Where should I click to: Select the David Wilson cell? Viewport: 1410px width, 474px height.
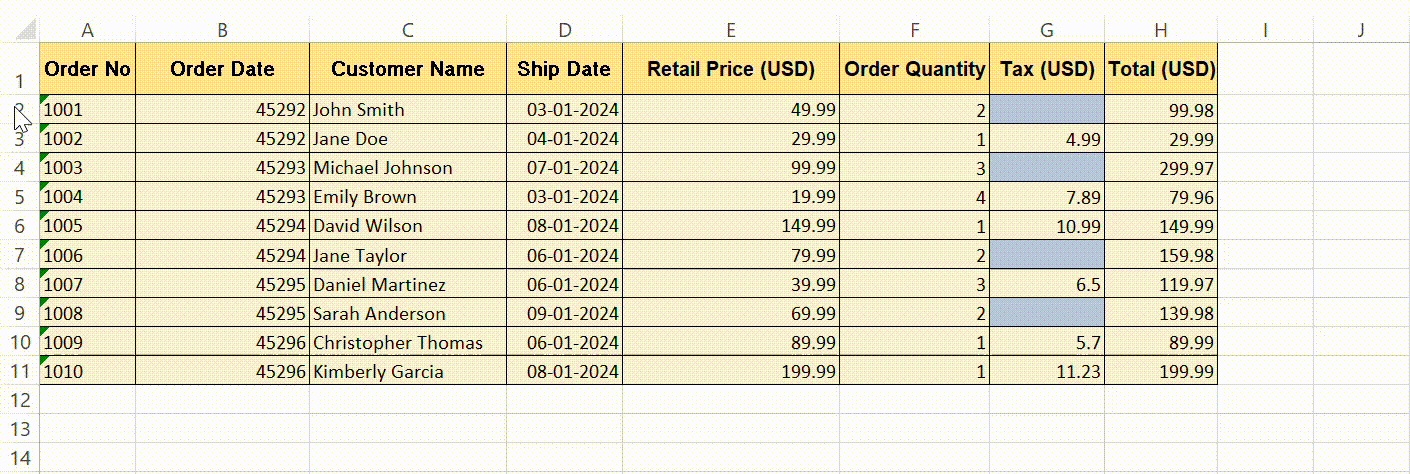[407, 226]
